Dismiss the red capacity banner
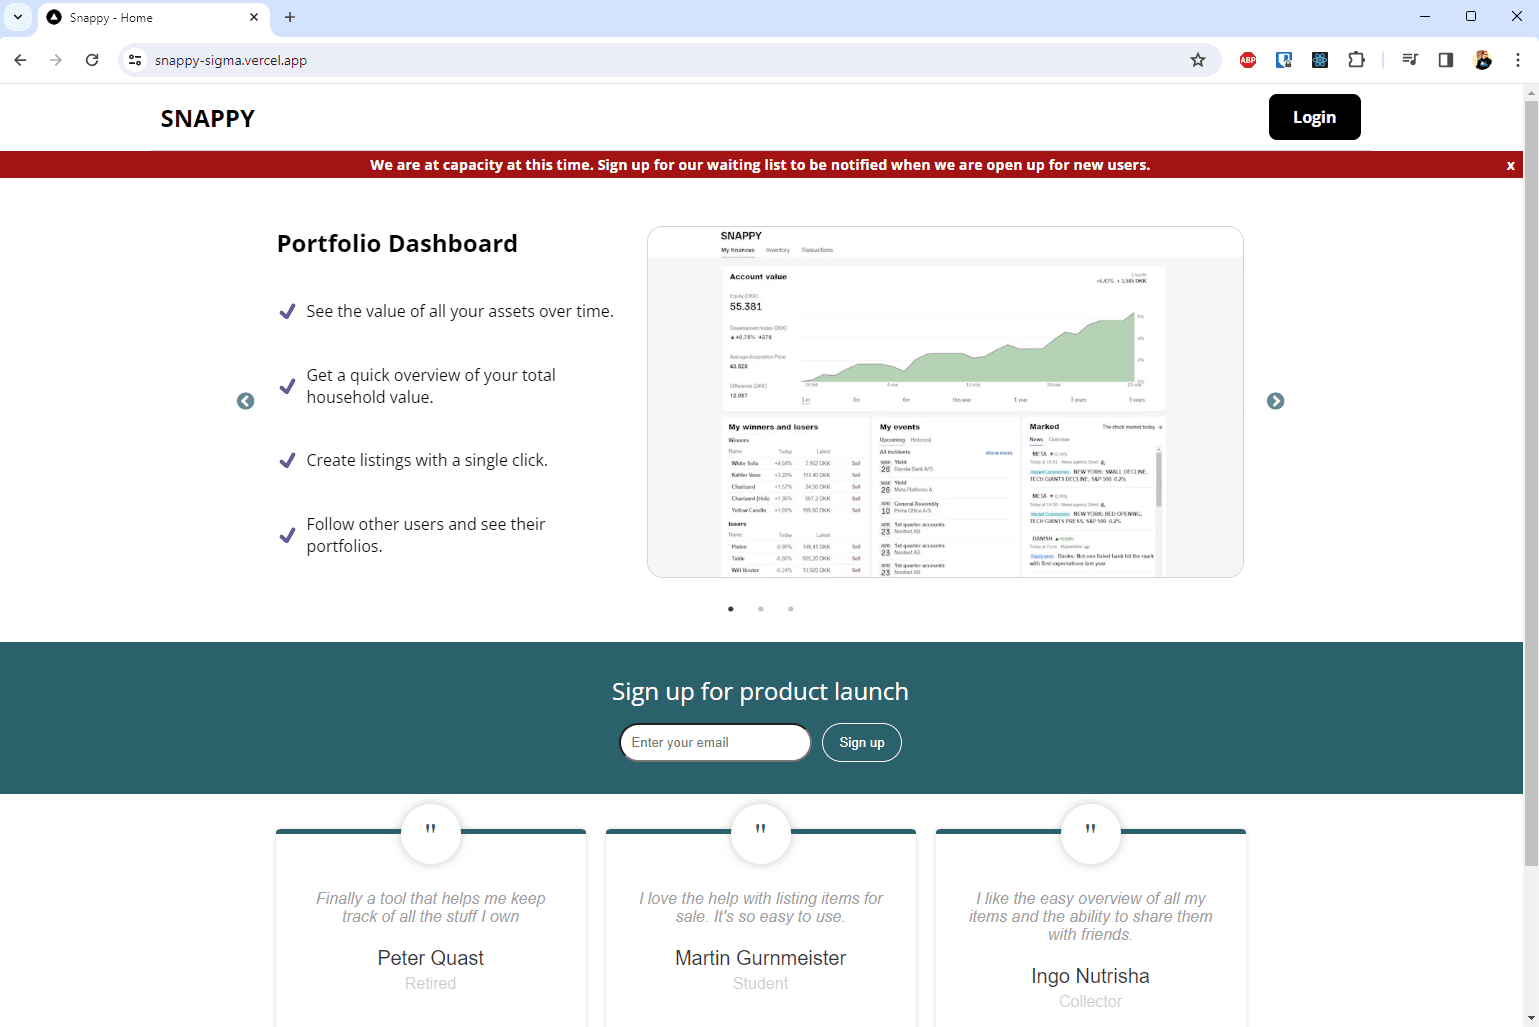1539x1027 pixels. [x=1510, y=166]
